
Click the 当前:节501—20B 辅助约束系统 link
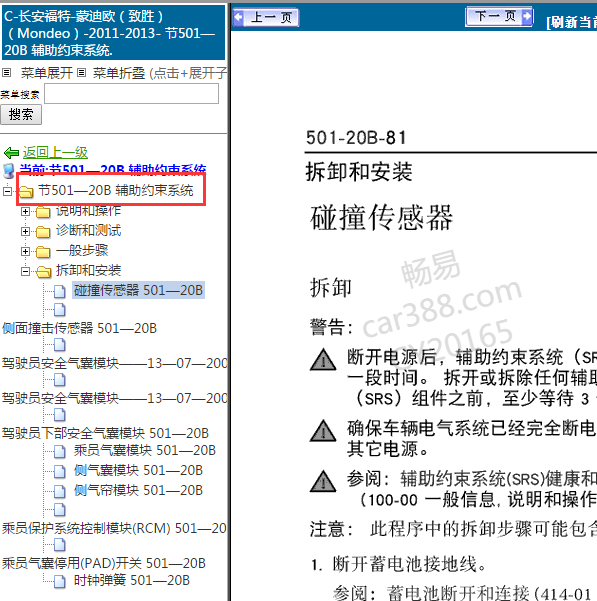[x=113, y=169]
